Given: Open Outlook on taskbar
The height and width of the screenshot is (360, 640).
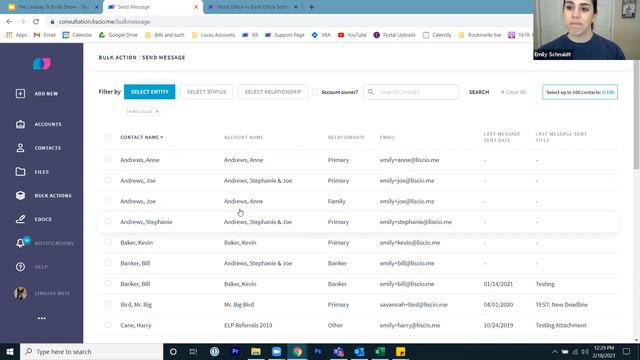Looking at the screenshot, I should 359,351.
